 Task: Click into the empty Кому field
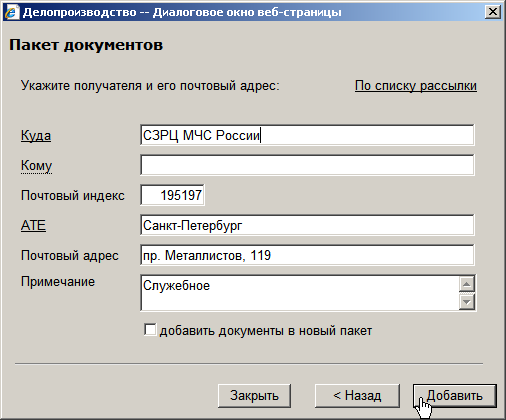tap(307, 165)
